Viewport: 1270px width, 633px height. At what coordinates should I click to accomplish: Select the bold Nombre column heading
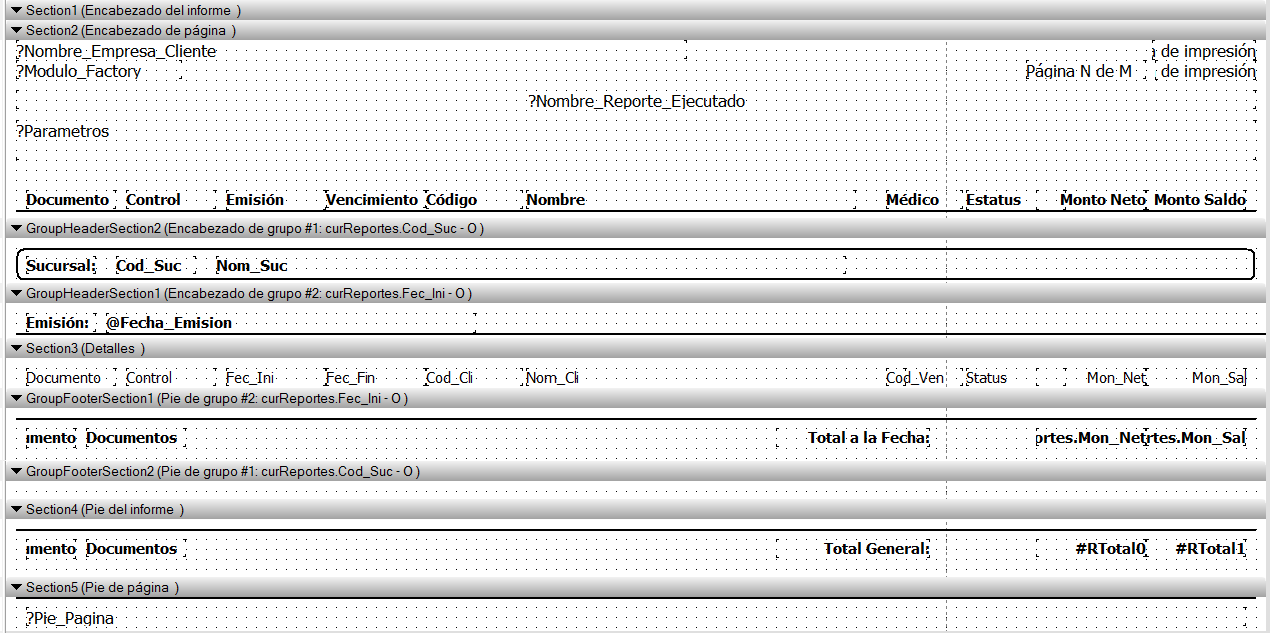click(690, 200)
